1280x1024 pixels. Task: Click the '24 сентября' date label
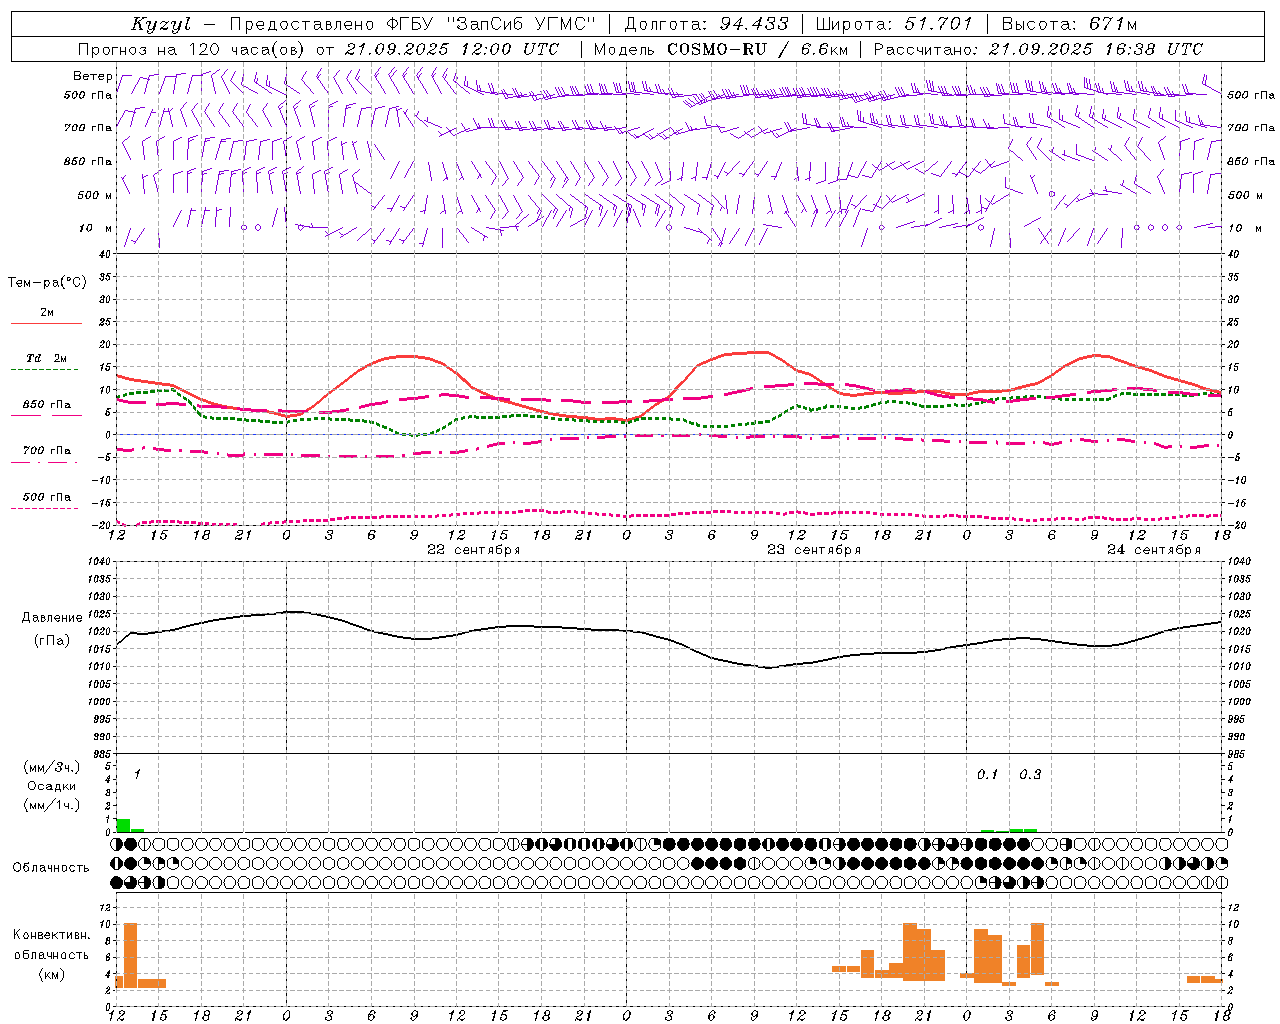pos(1154,550)
